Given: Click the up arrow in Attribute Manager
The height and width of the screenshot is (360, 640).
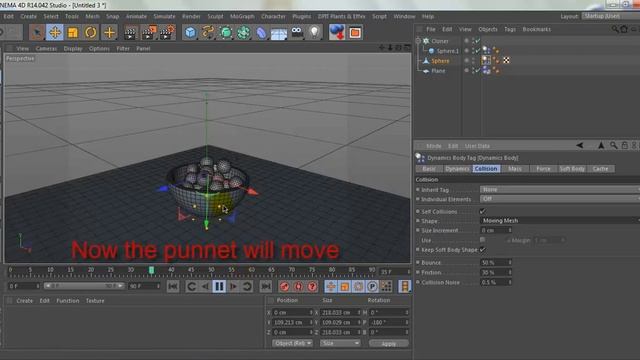Looking at the screenshot, I should point(601,145).
